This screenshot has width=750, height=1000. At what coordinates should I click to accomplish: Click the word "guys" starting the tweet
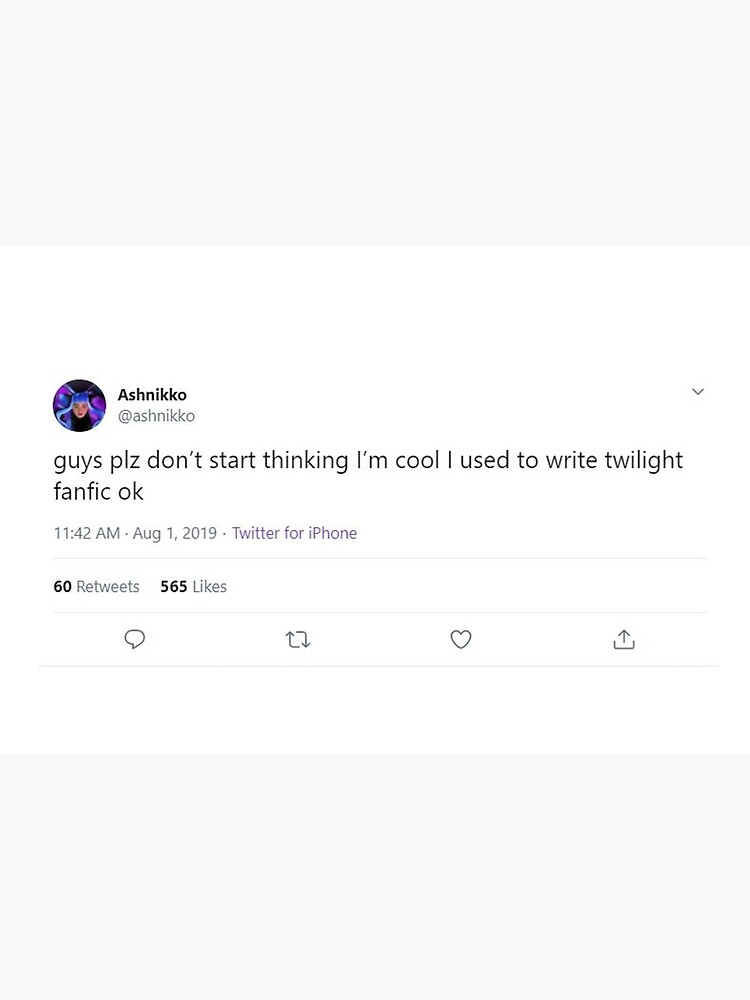point(78,462)
